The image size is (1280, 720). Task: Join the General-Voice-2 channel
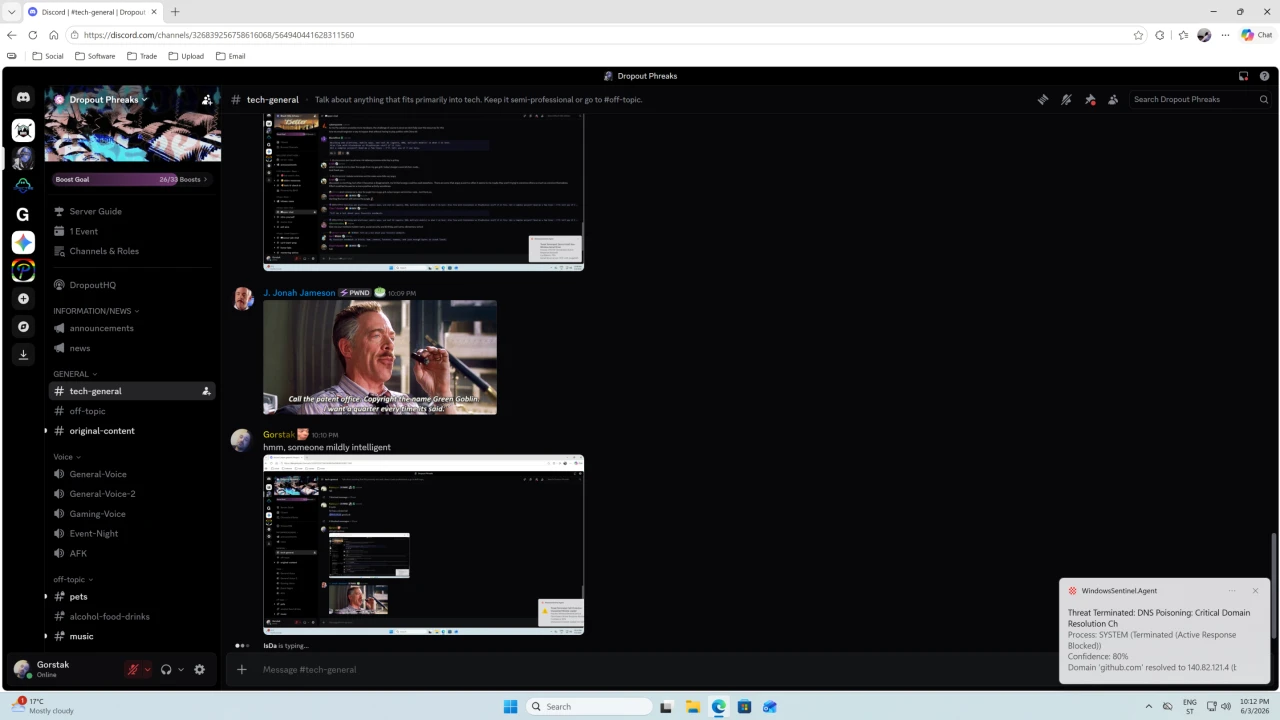(132, 494)
